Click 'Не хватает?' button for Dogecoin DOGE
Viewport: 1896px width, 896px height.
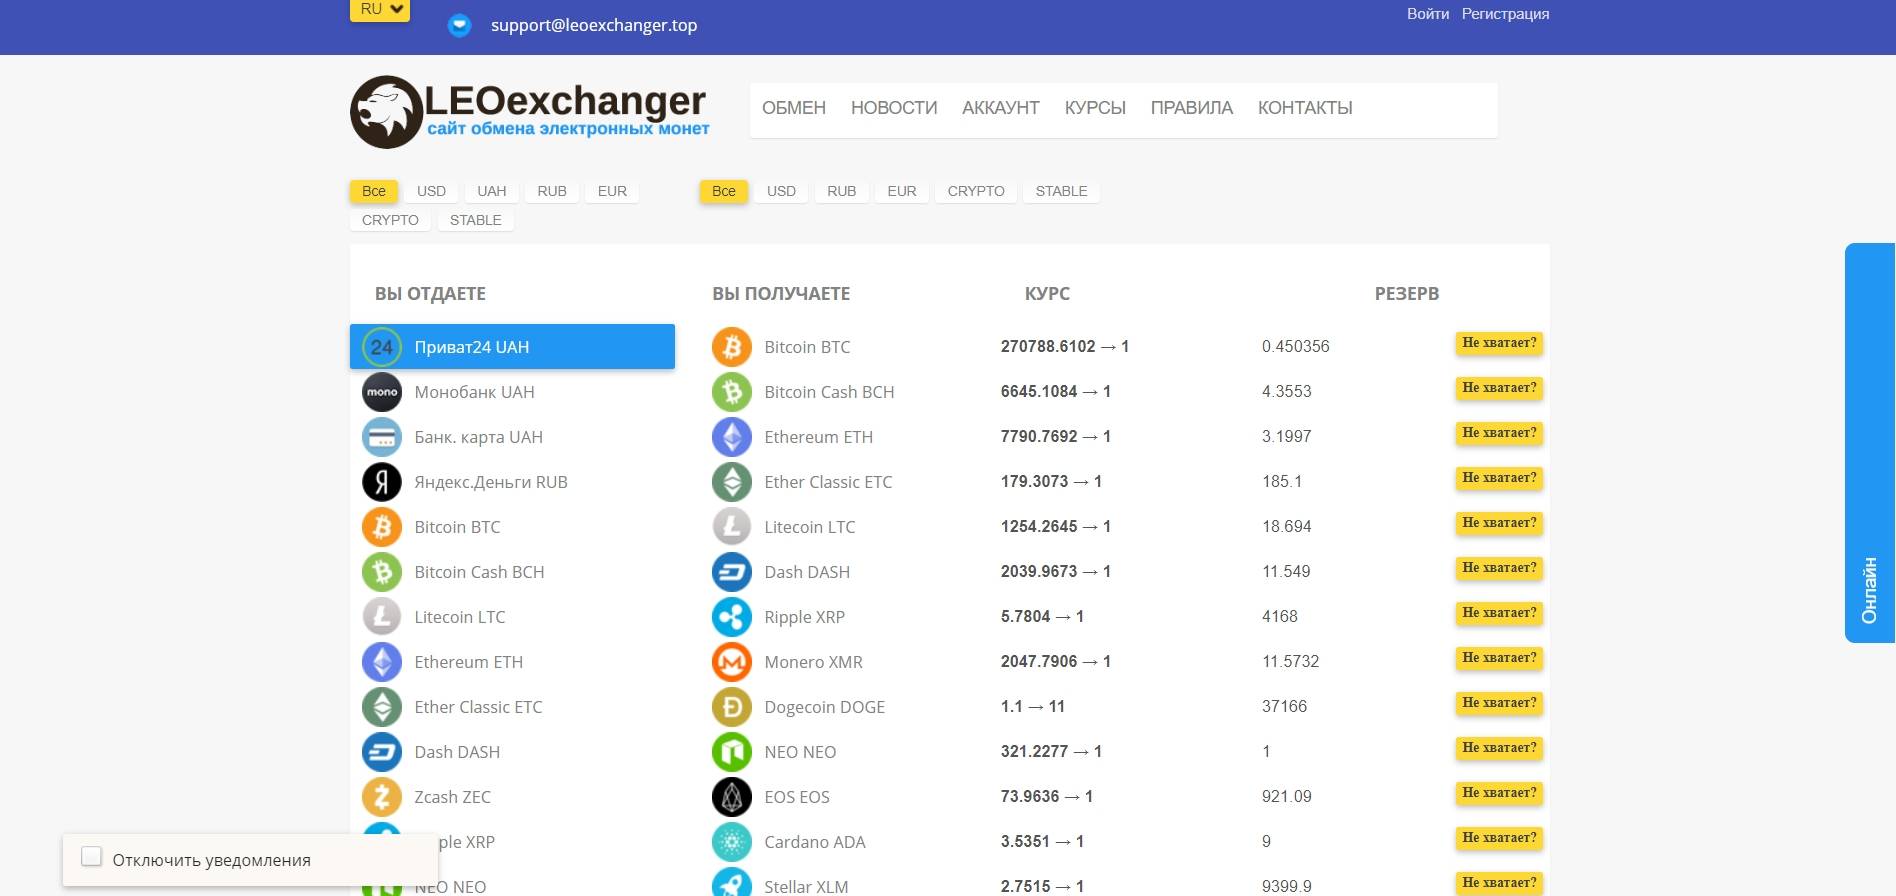pos(1499,703)
